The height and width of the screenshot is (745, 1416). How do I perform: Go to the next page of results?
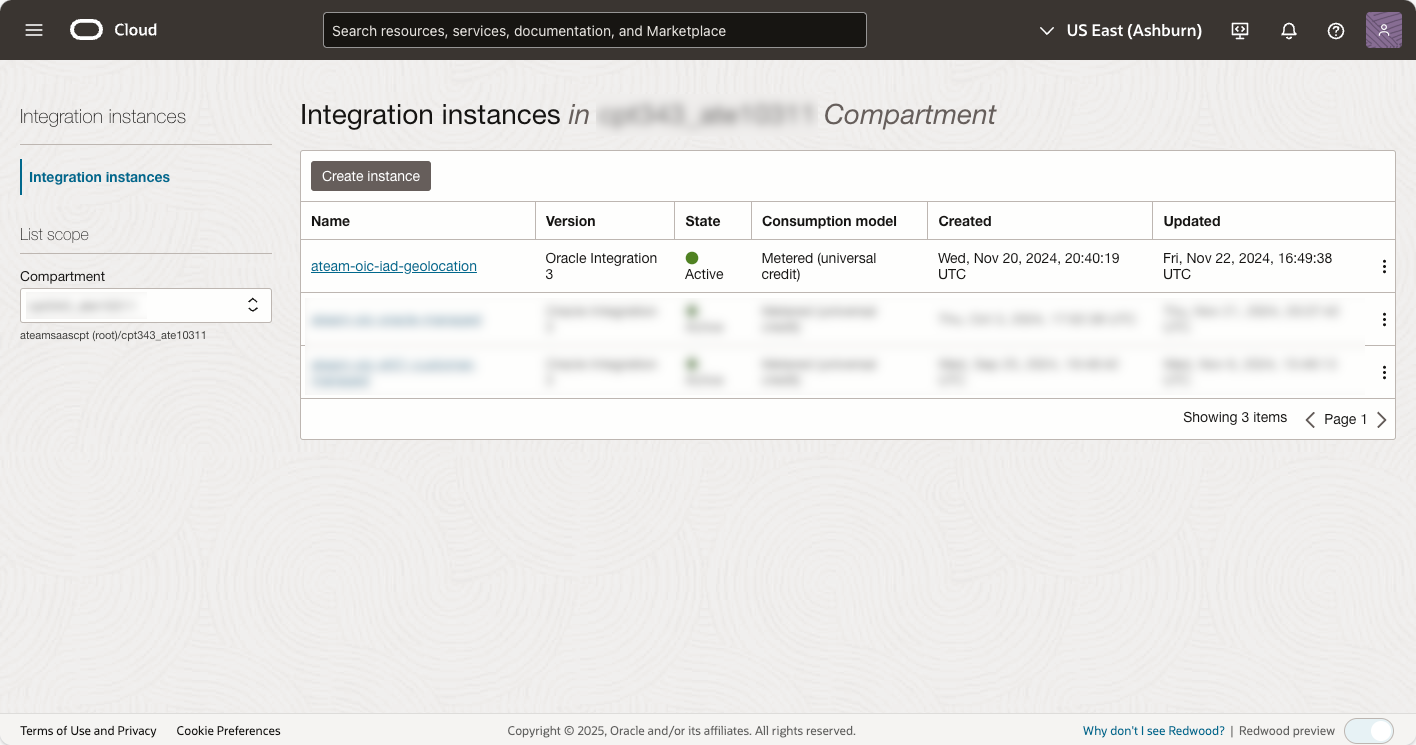[x=1382, y=420]
